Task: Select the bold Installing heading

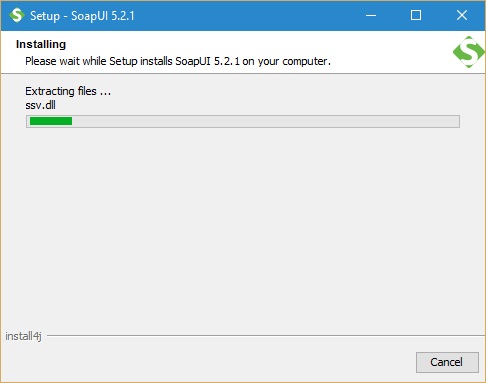Action: pyautogui.click(x=41, y=44)
